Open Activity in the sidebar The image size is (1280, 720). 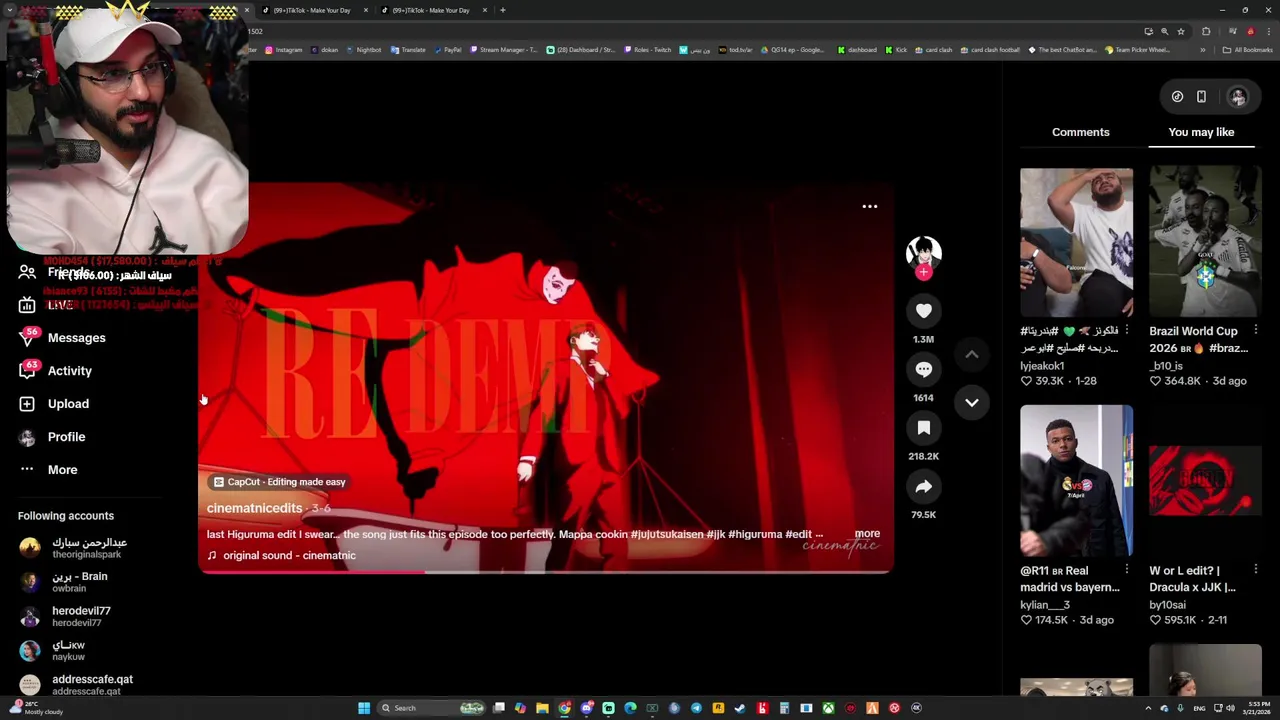[x=69, y=371]
